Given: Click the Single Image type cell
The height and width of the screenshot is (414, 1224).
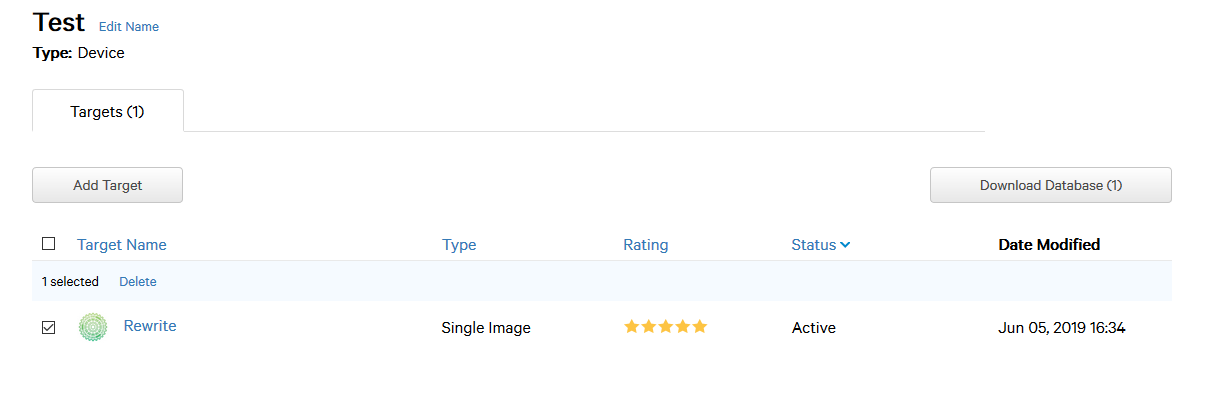Looking at the screenshot, I should pyautogui.click(x=486, y=328).
